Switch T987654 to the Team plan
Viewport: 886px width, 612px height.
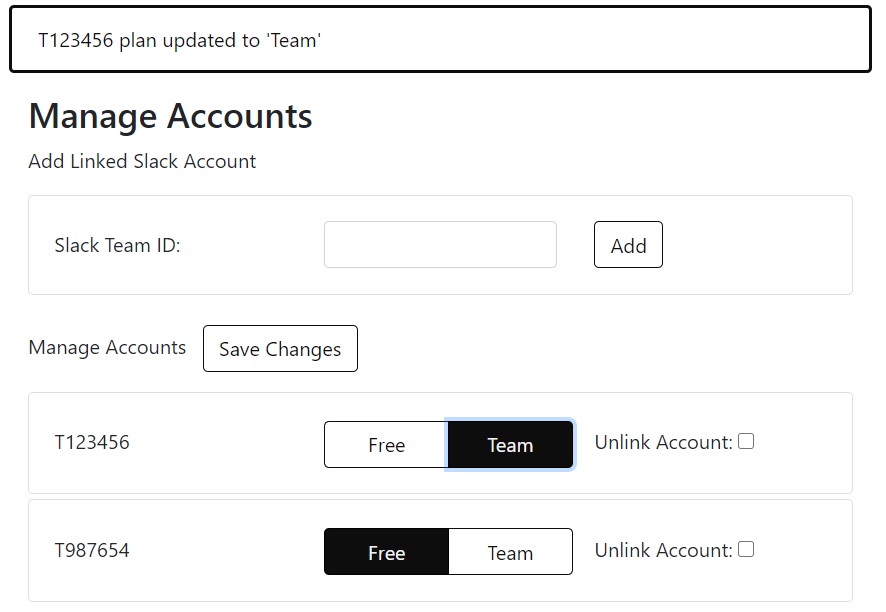pyautogui.click(x=510, y=552)
